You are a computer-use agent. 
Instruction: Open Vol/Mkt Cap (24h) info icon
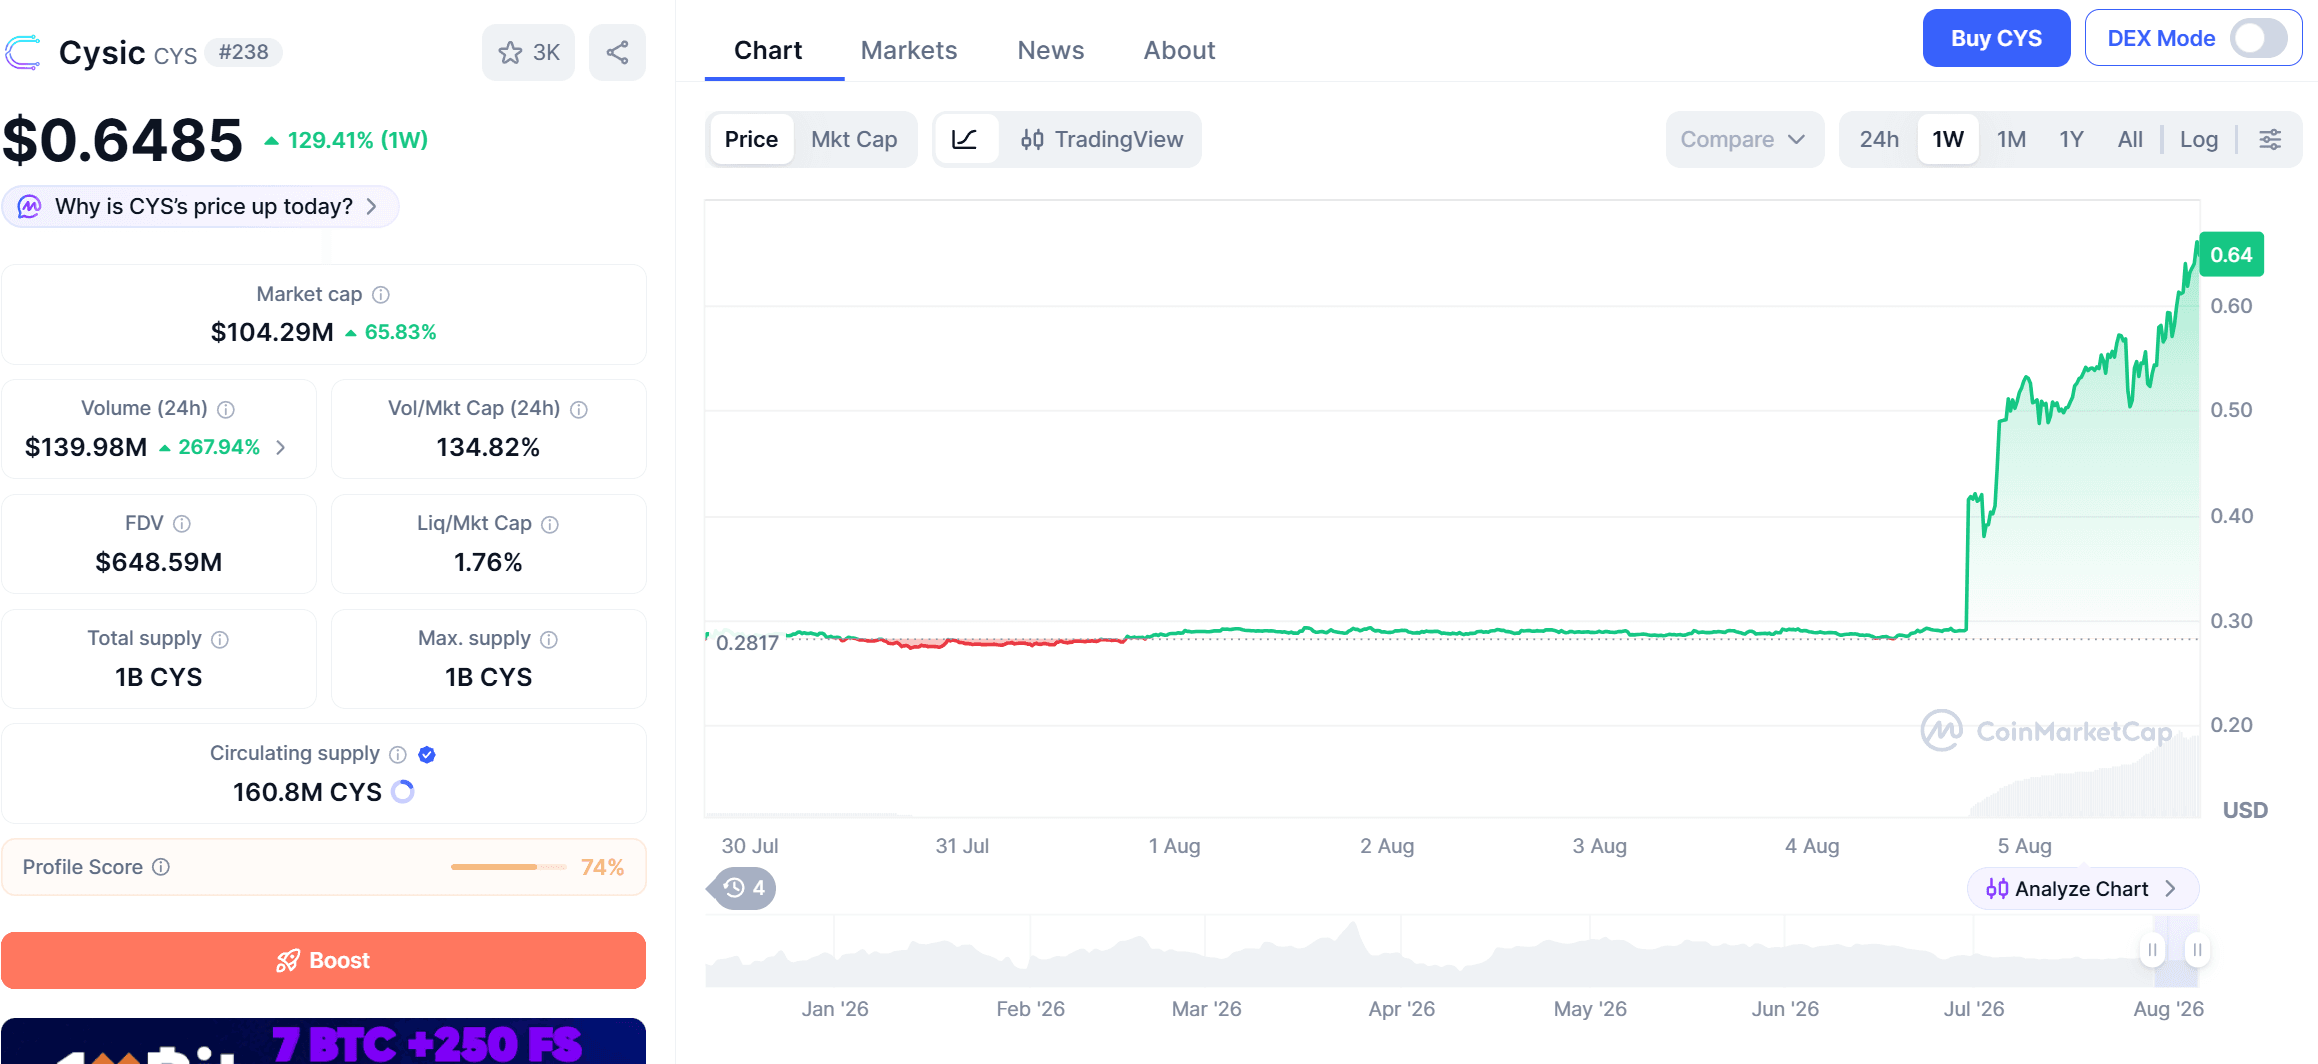pos(579,409)
